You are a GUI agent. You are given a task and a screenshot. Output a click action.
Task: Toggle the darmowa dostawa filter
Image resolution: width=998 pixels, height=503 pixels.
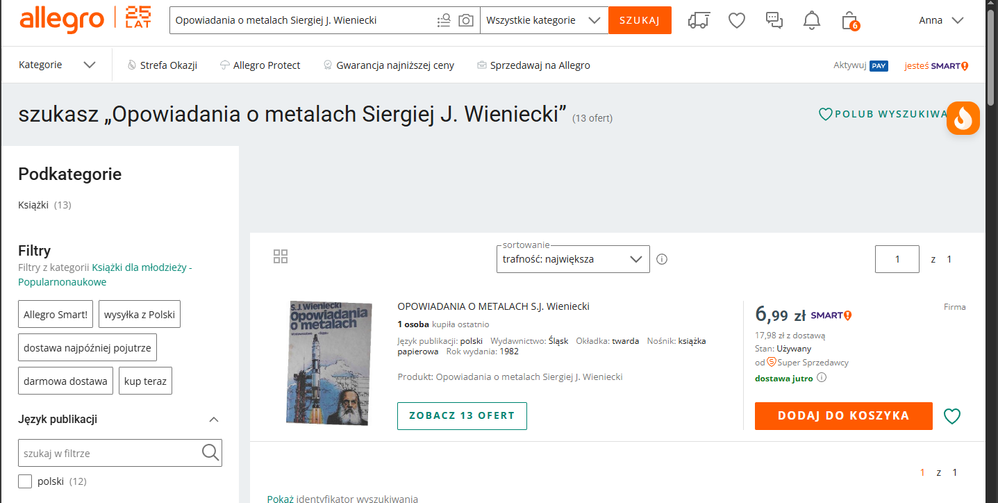coord(64,381)
